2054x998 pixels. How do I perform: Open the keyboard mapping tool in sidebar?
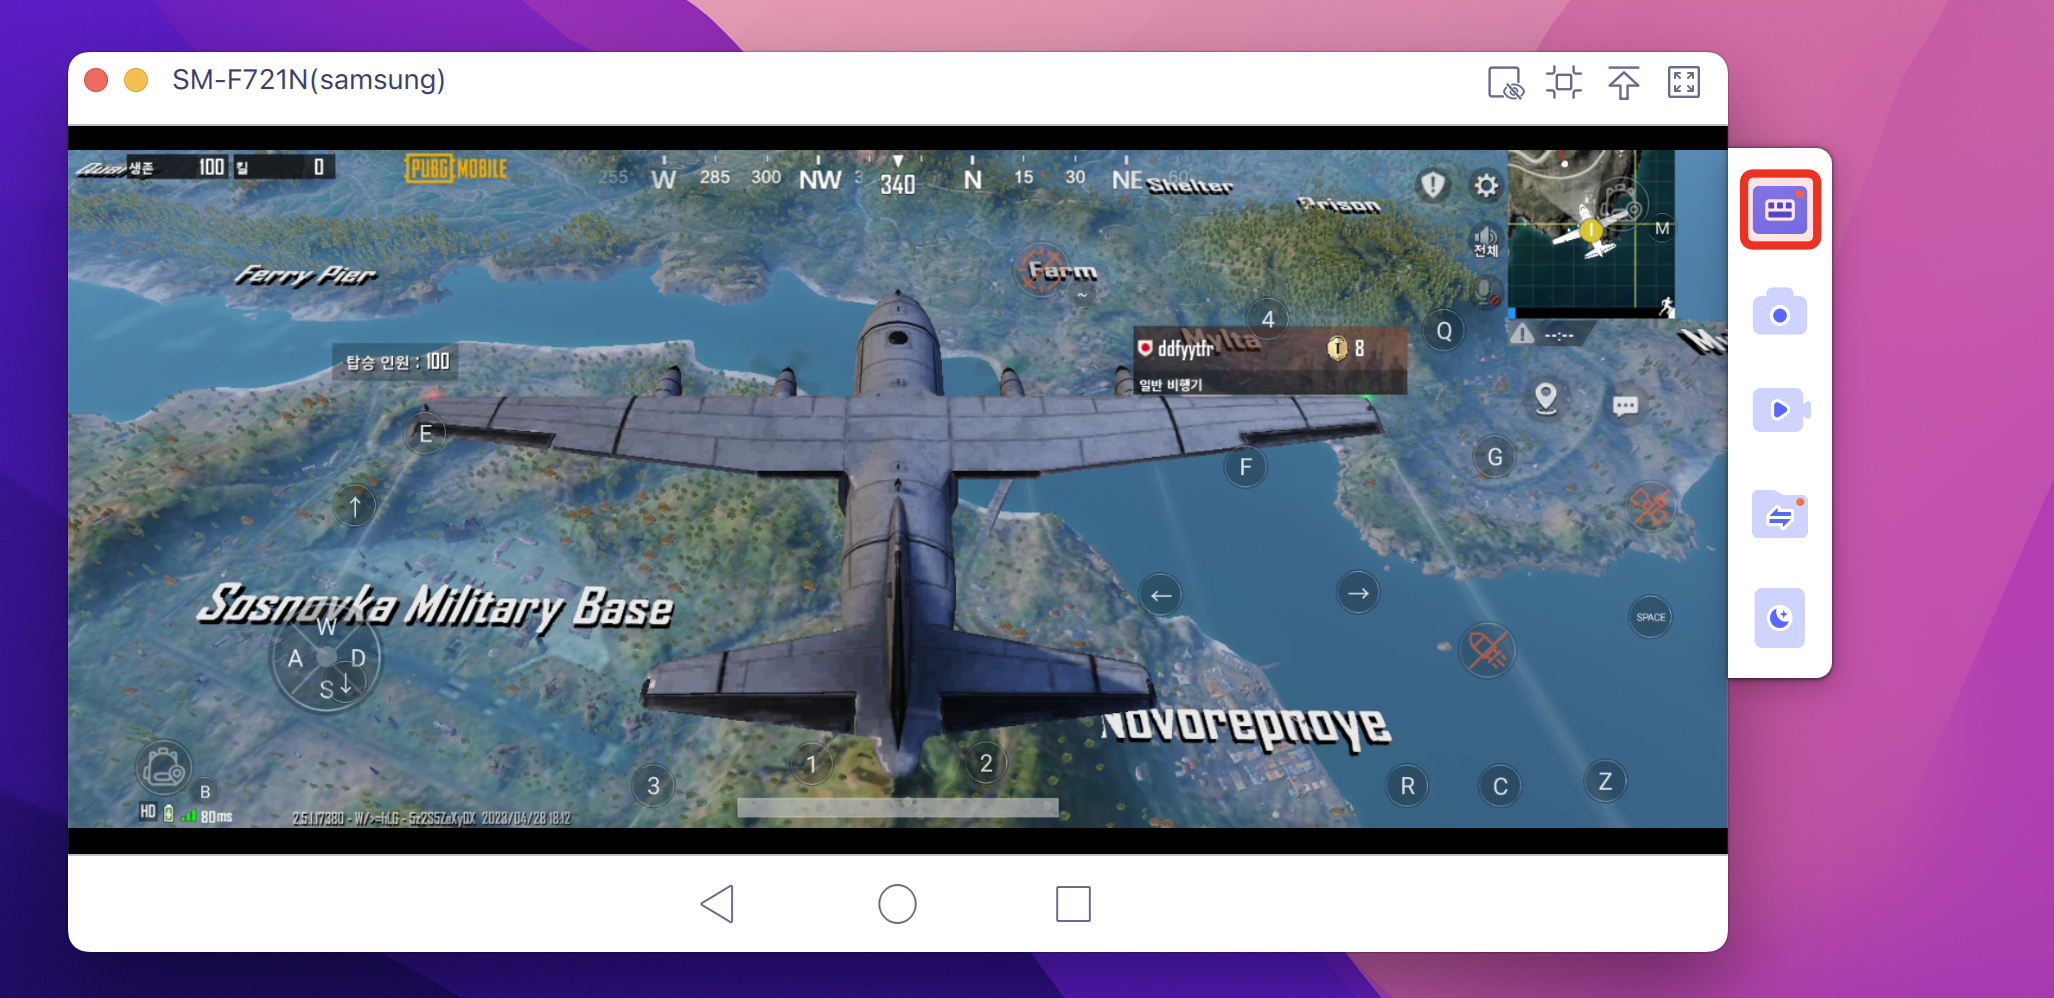[1780, 210]
